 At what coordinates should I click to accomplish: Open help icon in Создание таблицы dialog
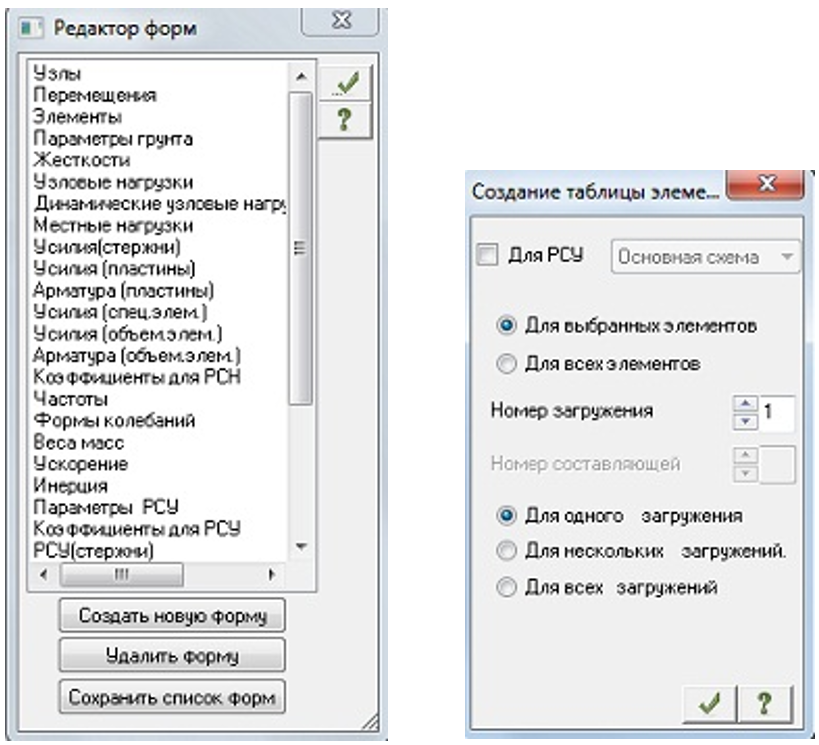tap(765, 704)
